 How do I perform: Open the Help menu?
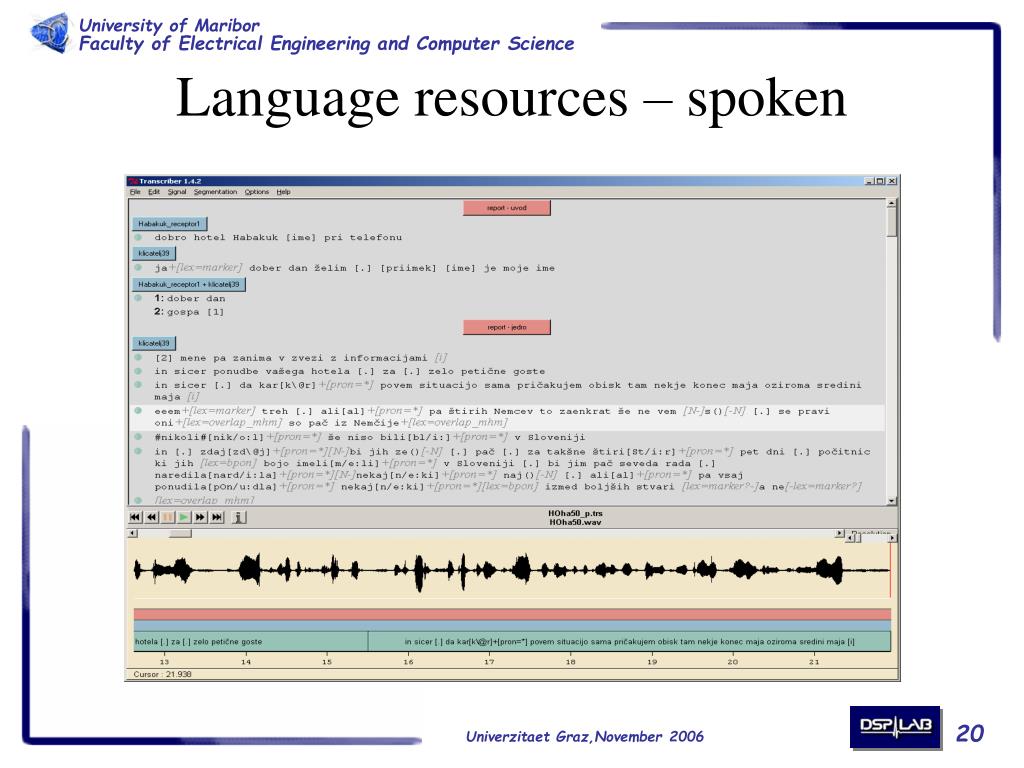tap(283, 192)
